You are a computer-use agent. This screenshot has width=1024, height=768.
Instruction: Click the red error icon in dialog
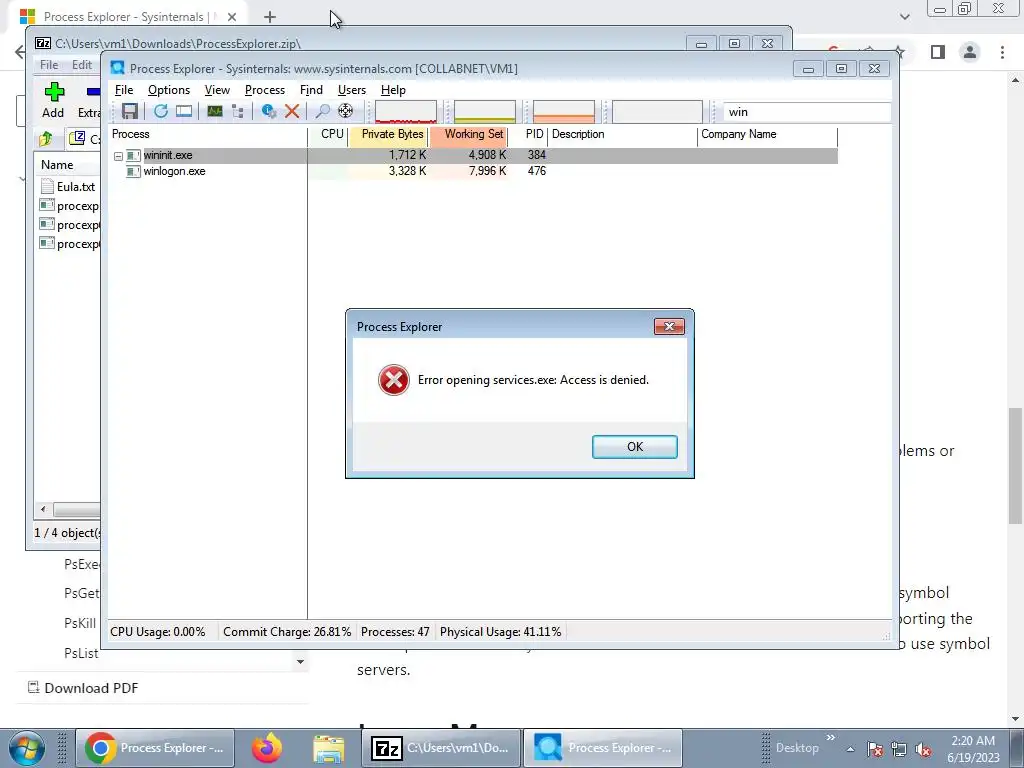pos(394,380)
